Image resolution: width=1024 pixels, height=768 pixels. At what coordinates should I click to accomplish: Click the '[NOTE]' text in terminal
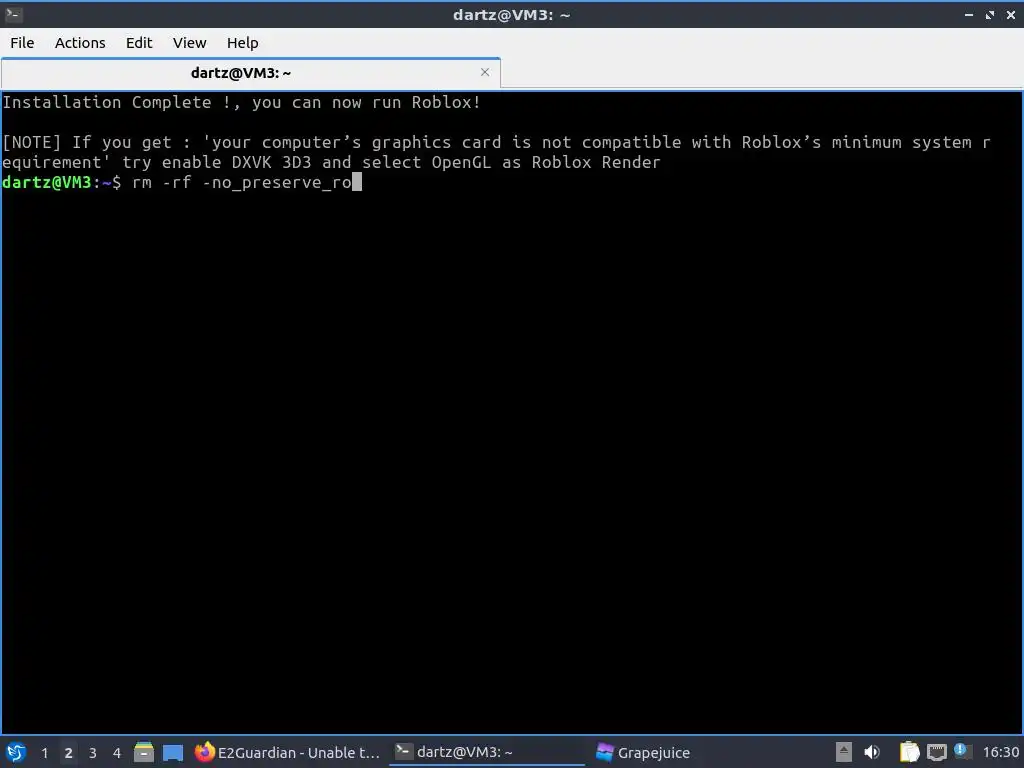pos(31,142)
